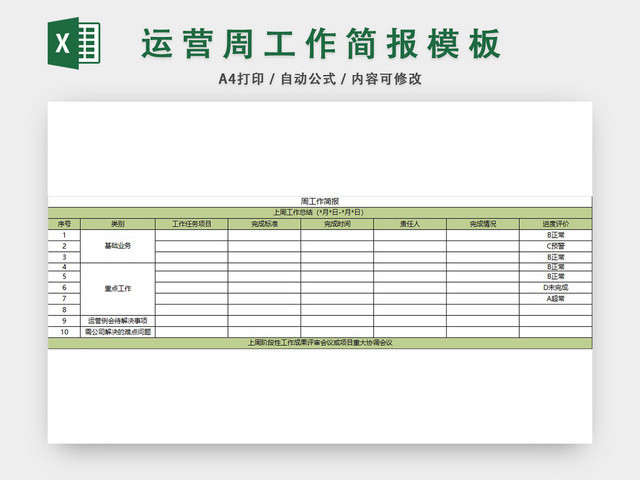
Task: Click the empty 责任人 cell in row 2
Action: (x=410, y=246)
